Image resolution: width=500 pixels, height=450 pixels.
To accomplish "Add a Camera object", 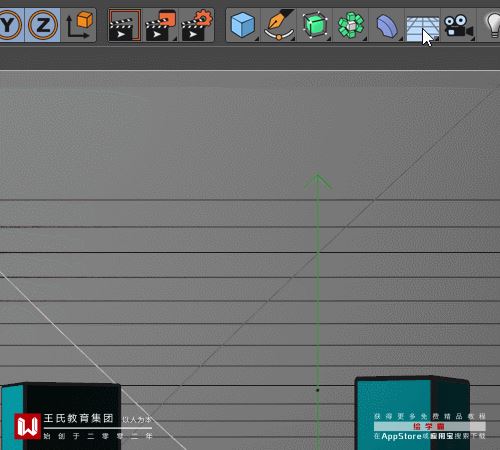I will (x=458, y=25).
